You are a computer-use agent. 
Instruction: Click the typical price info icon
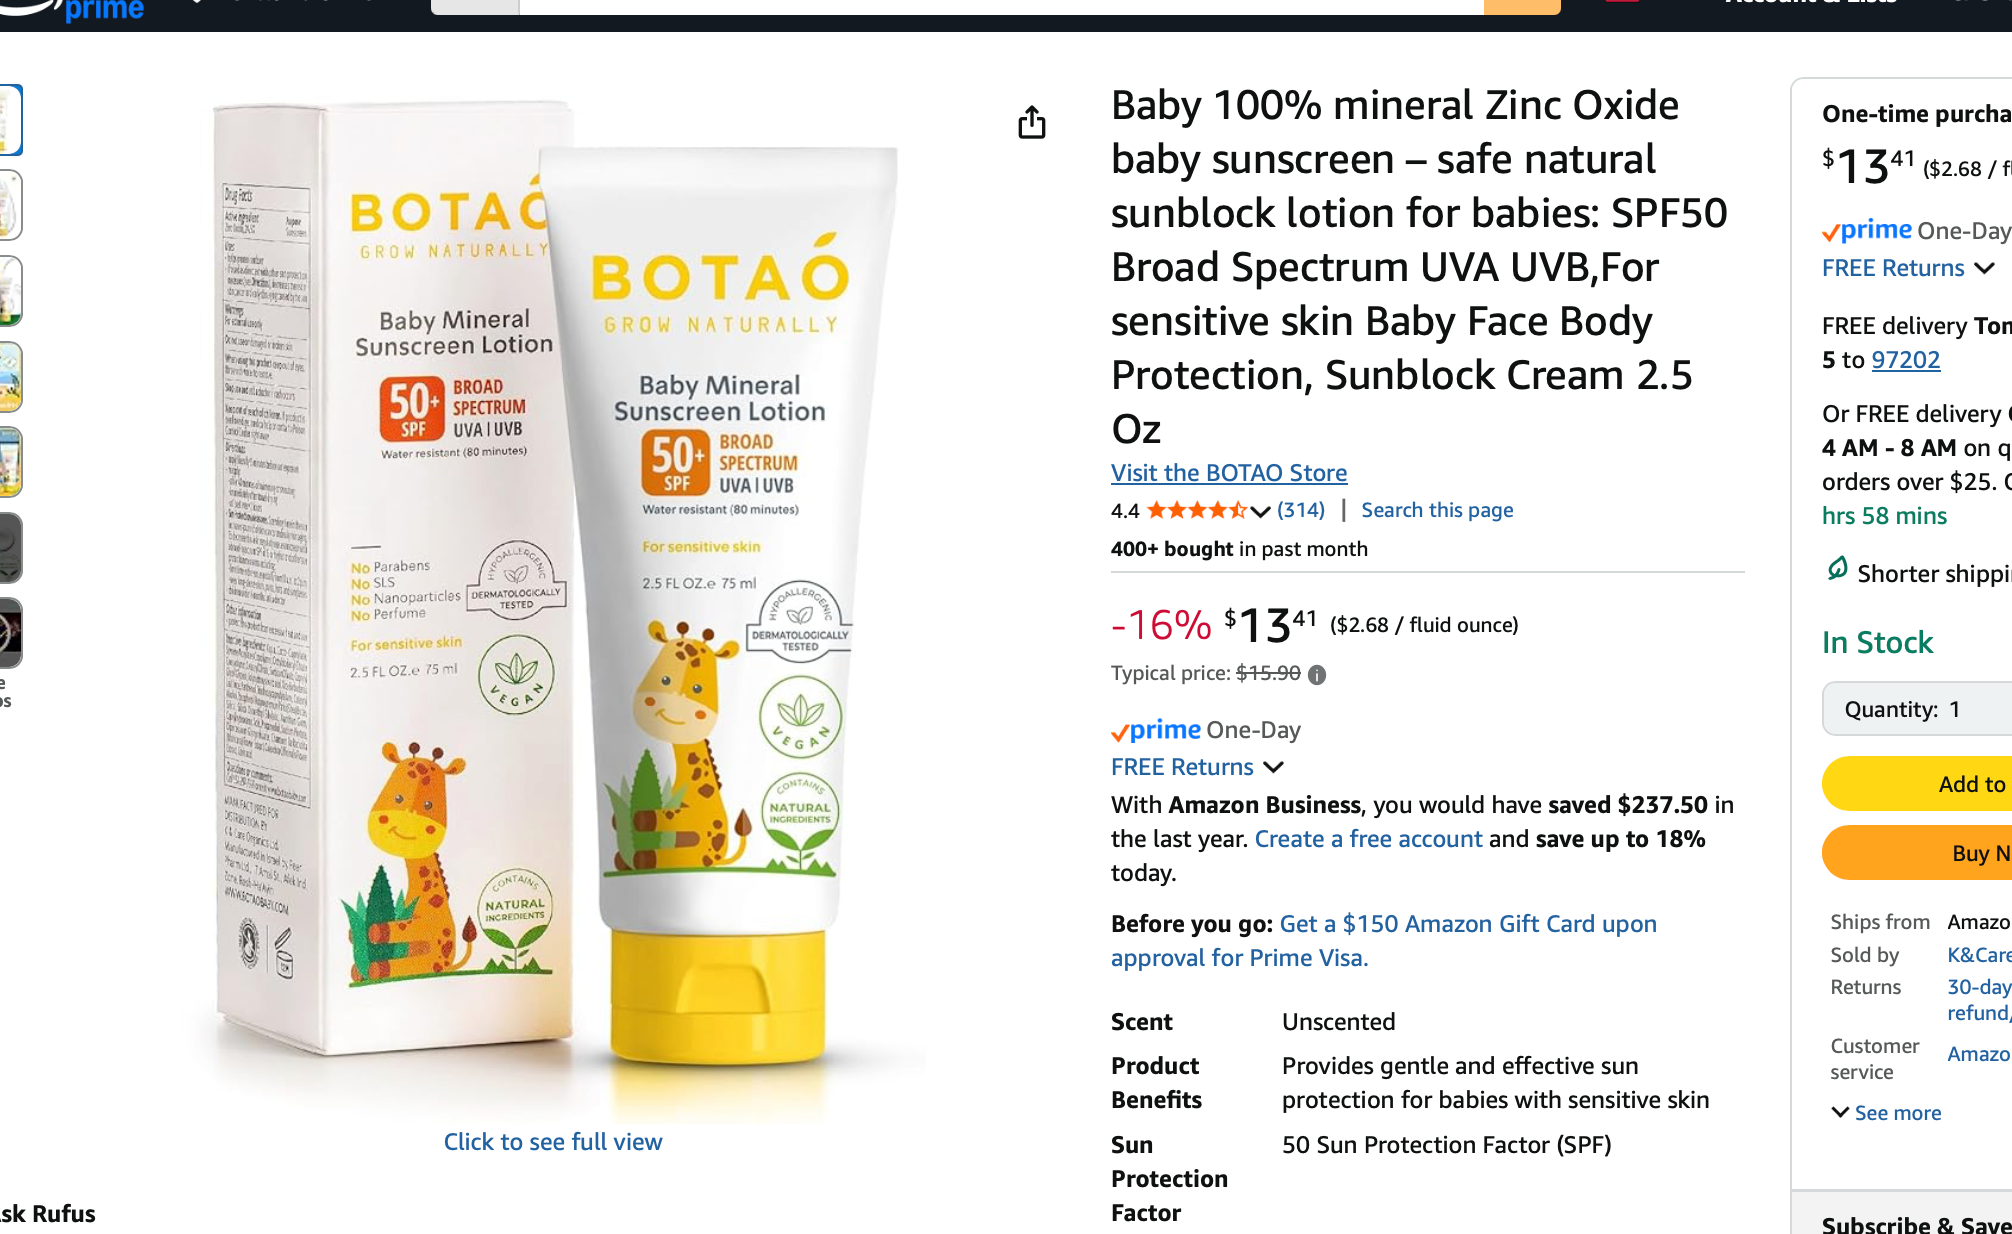(x=1317, y=675)
